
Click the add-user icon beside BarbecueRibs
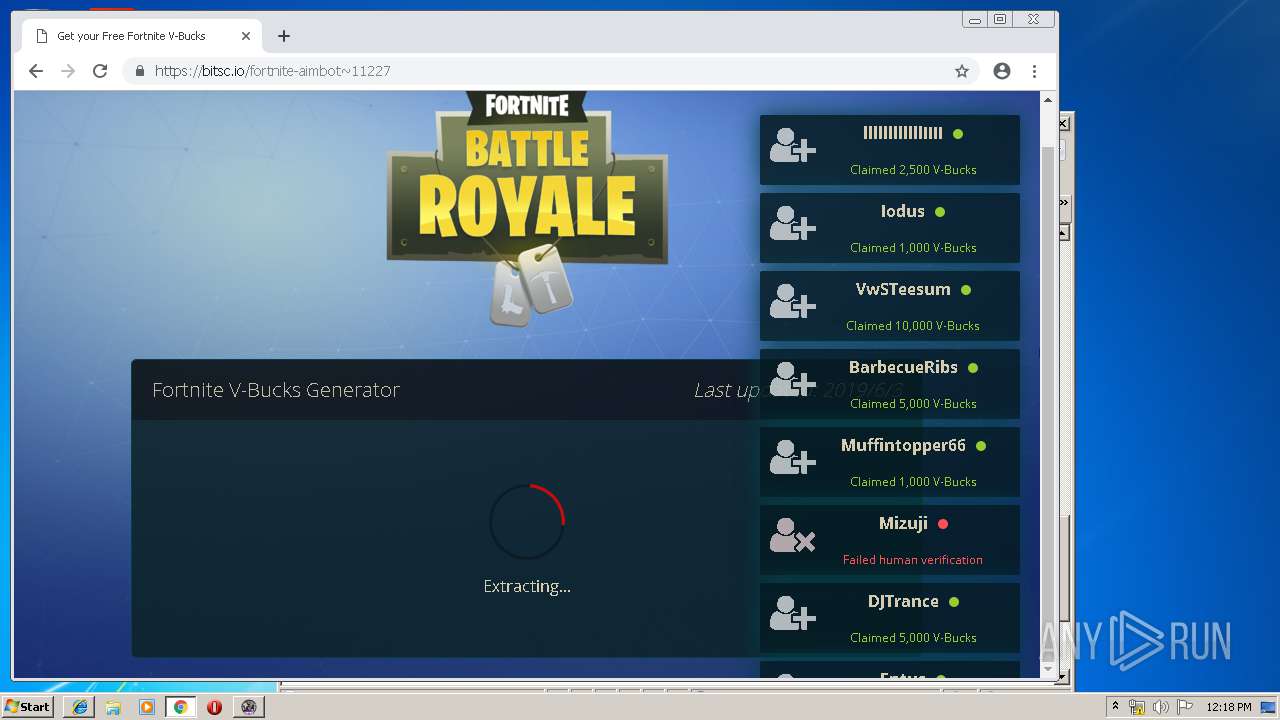point(793,379)
